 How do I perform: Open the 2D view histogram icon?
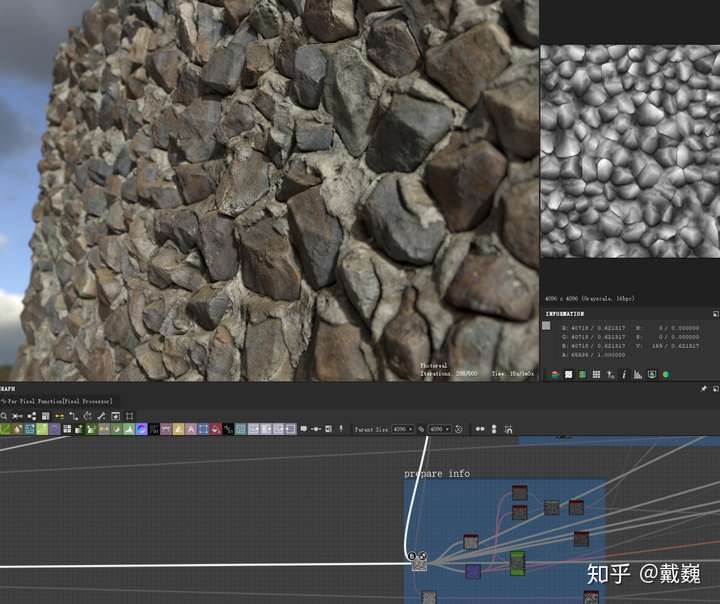[x=638, y=375]
